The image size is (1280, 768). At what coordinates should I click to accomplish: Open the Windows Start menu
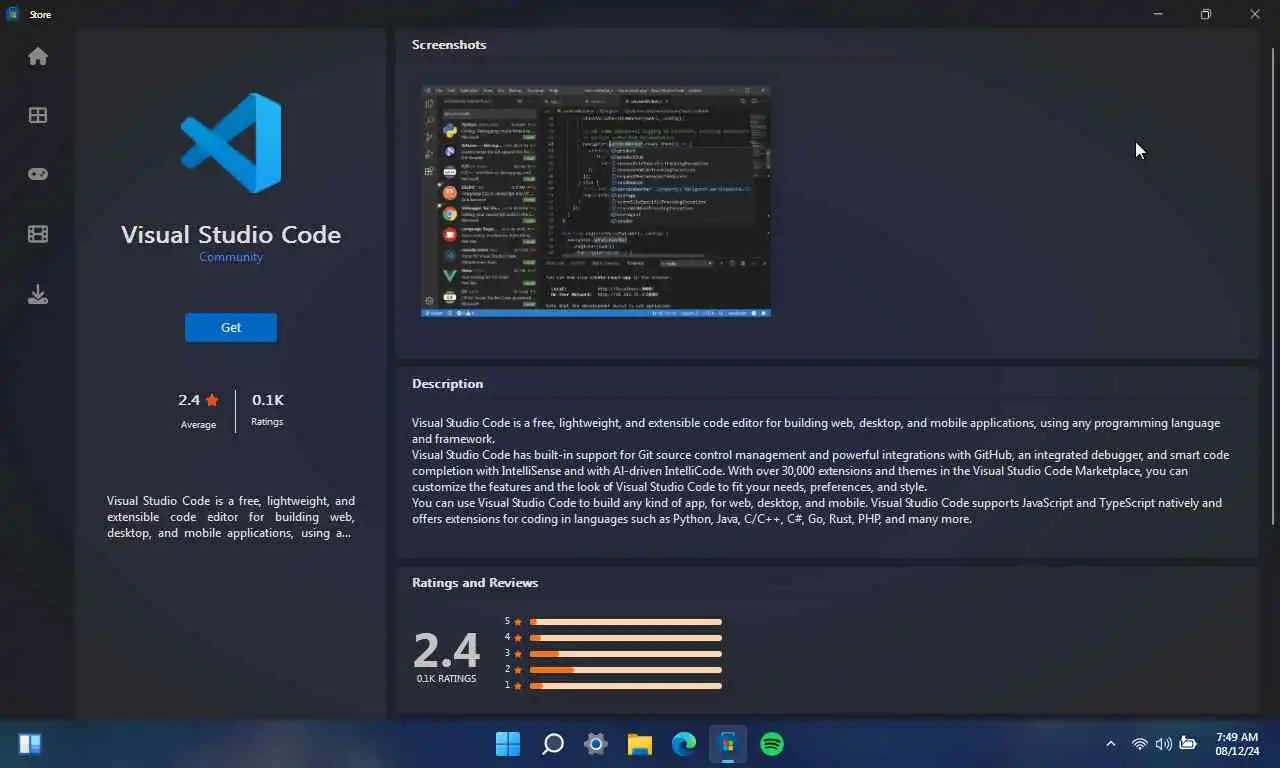(508, 744)
